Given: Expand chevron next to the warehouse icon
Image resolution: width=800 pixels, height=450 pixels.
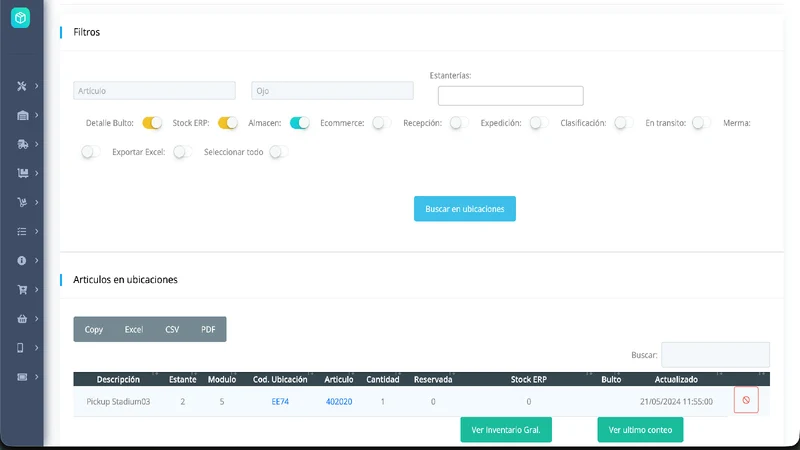Looking at the screenshot, I should [37, 115].
